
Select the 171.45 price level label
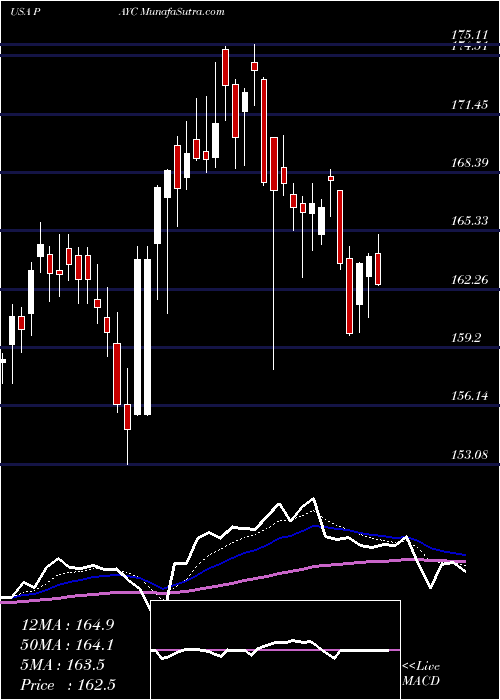point(469,105)
